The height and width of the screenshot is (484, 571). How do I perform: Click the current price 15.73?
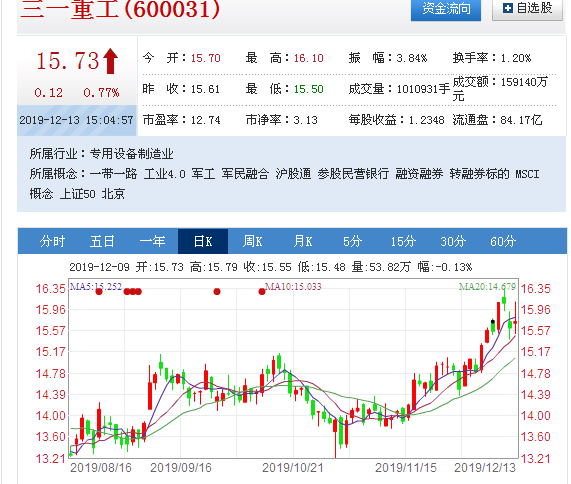[68, 61]
